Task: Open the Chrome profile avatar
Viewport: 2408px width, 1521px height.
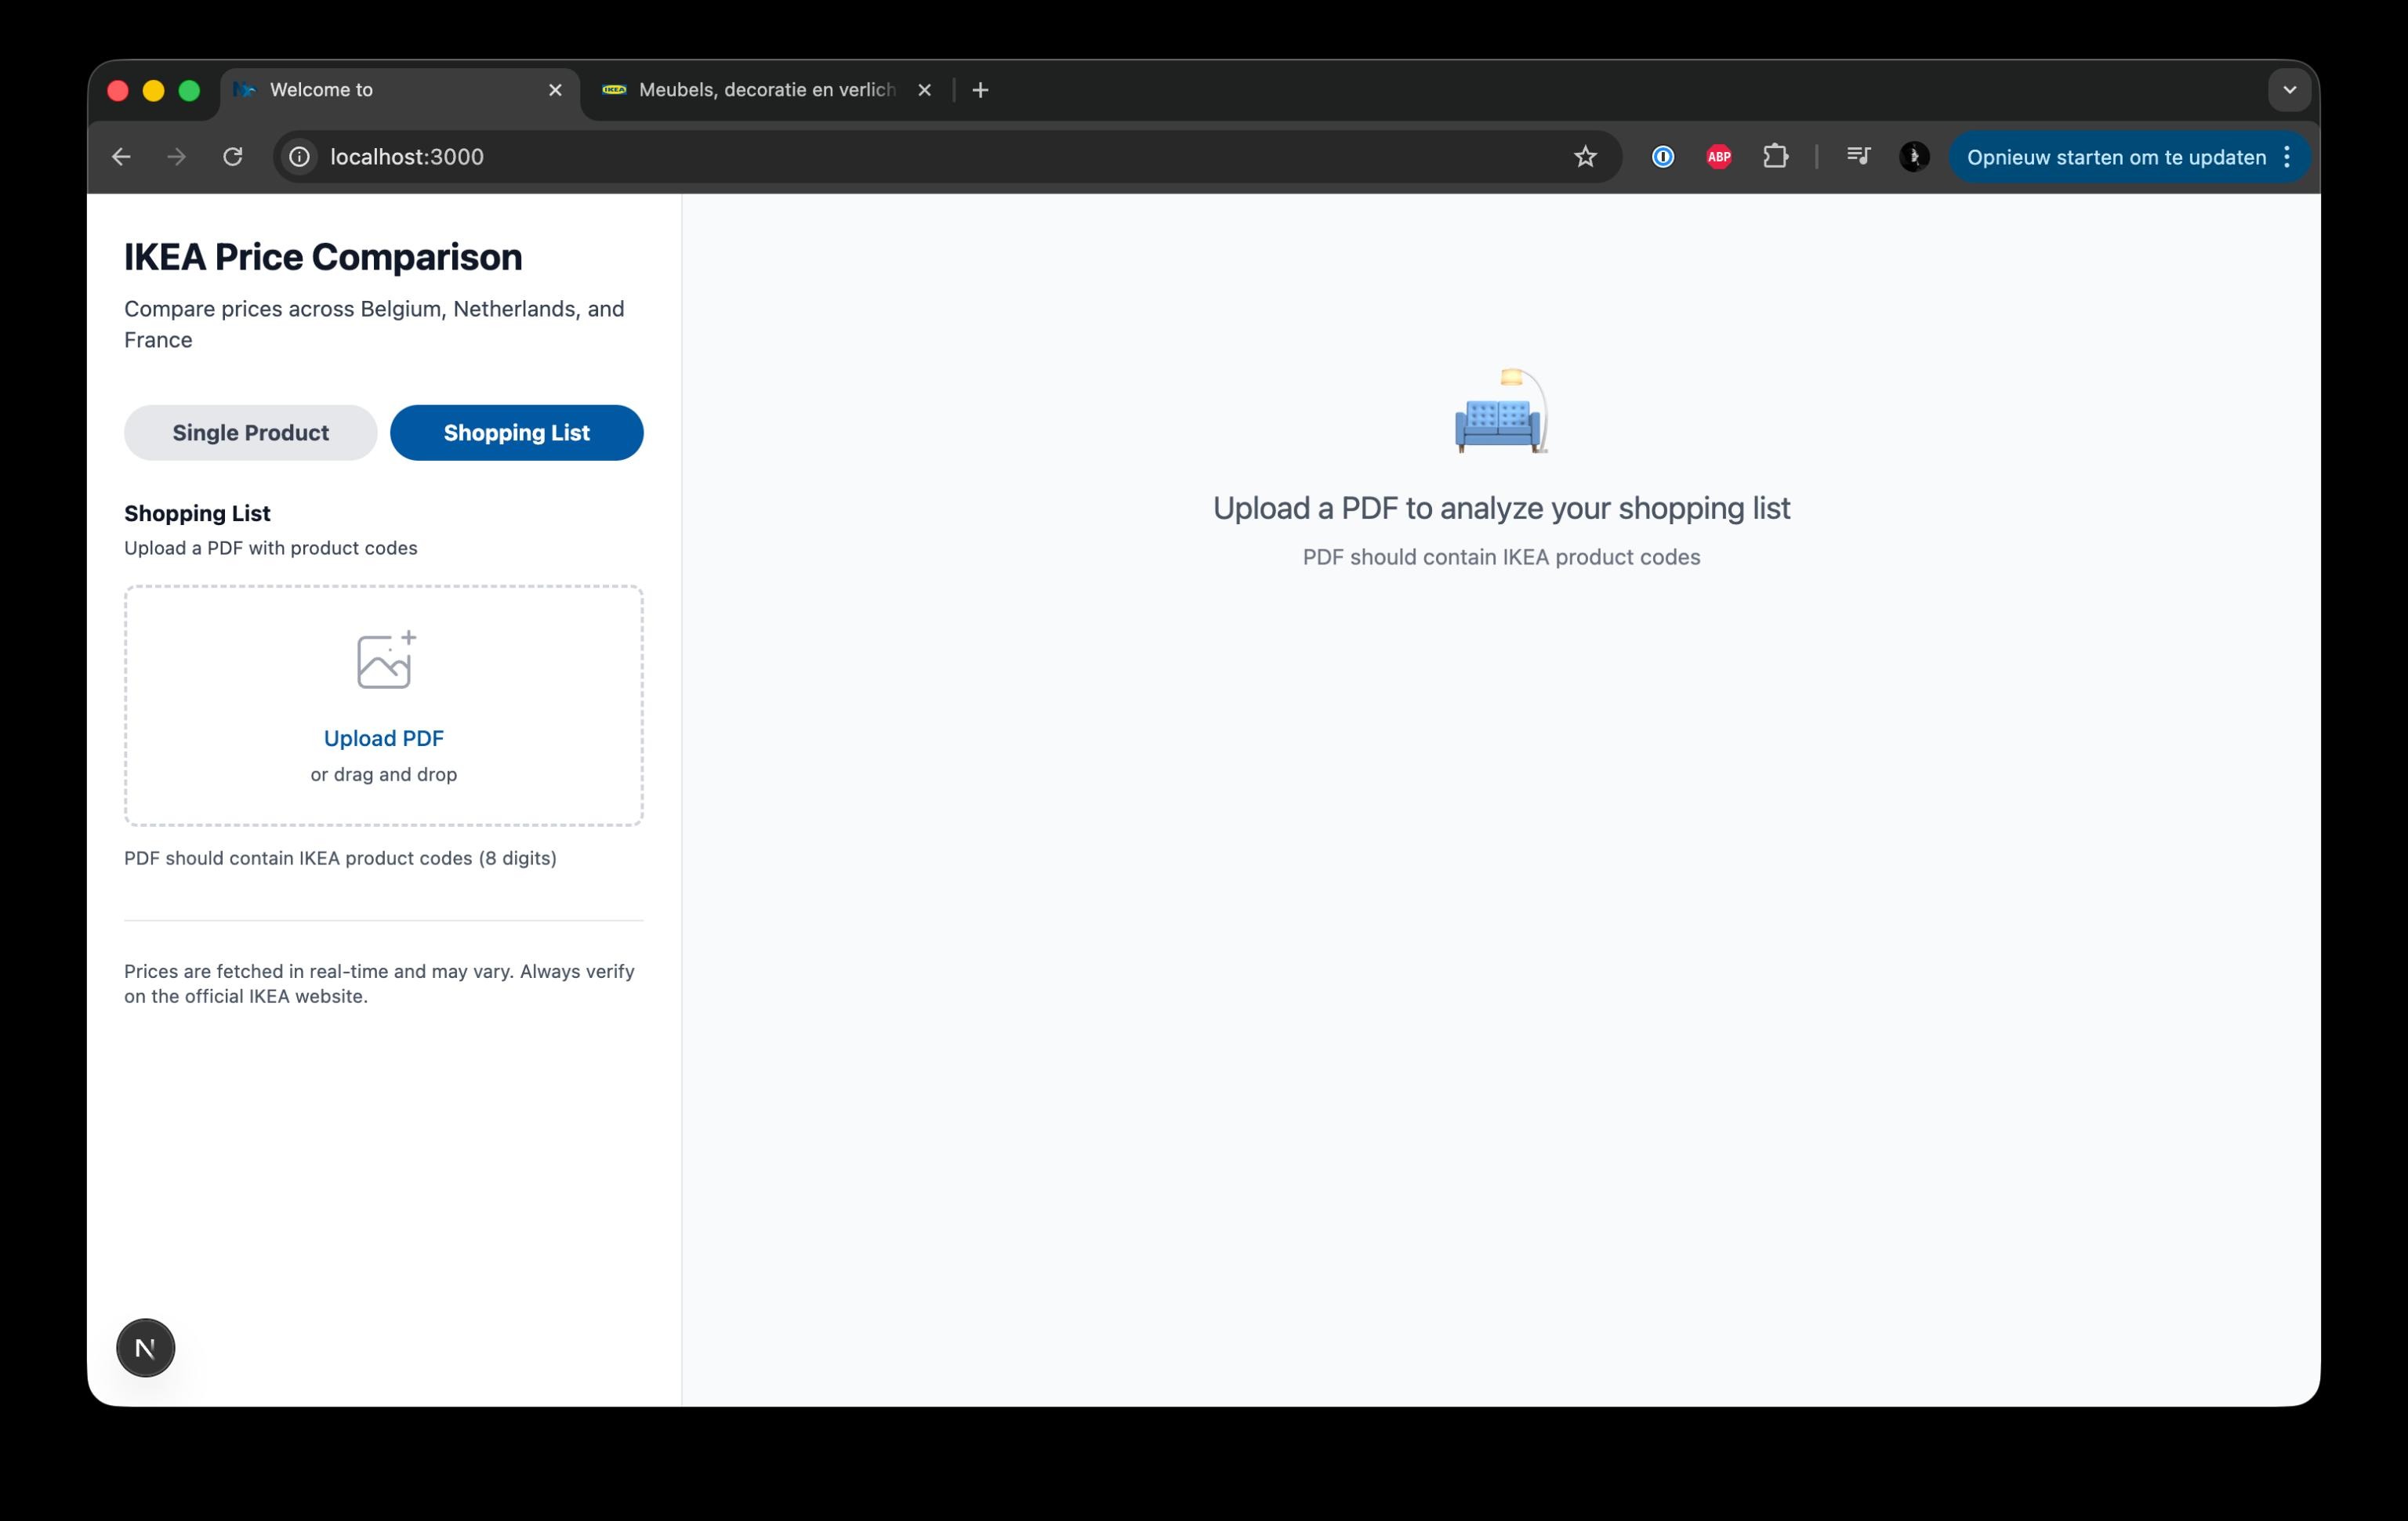Action: click(x=1913, y=157)
